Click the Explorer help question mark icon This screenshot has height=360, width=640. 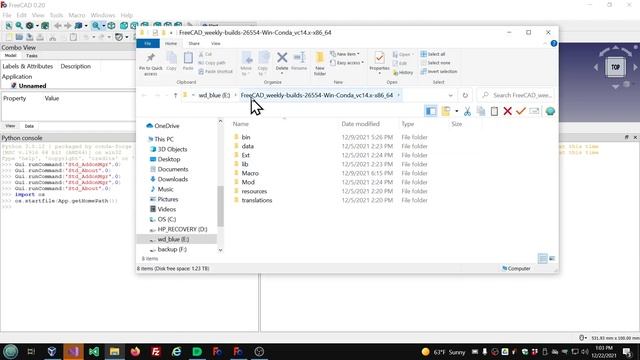553,43
